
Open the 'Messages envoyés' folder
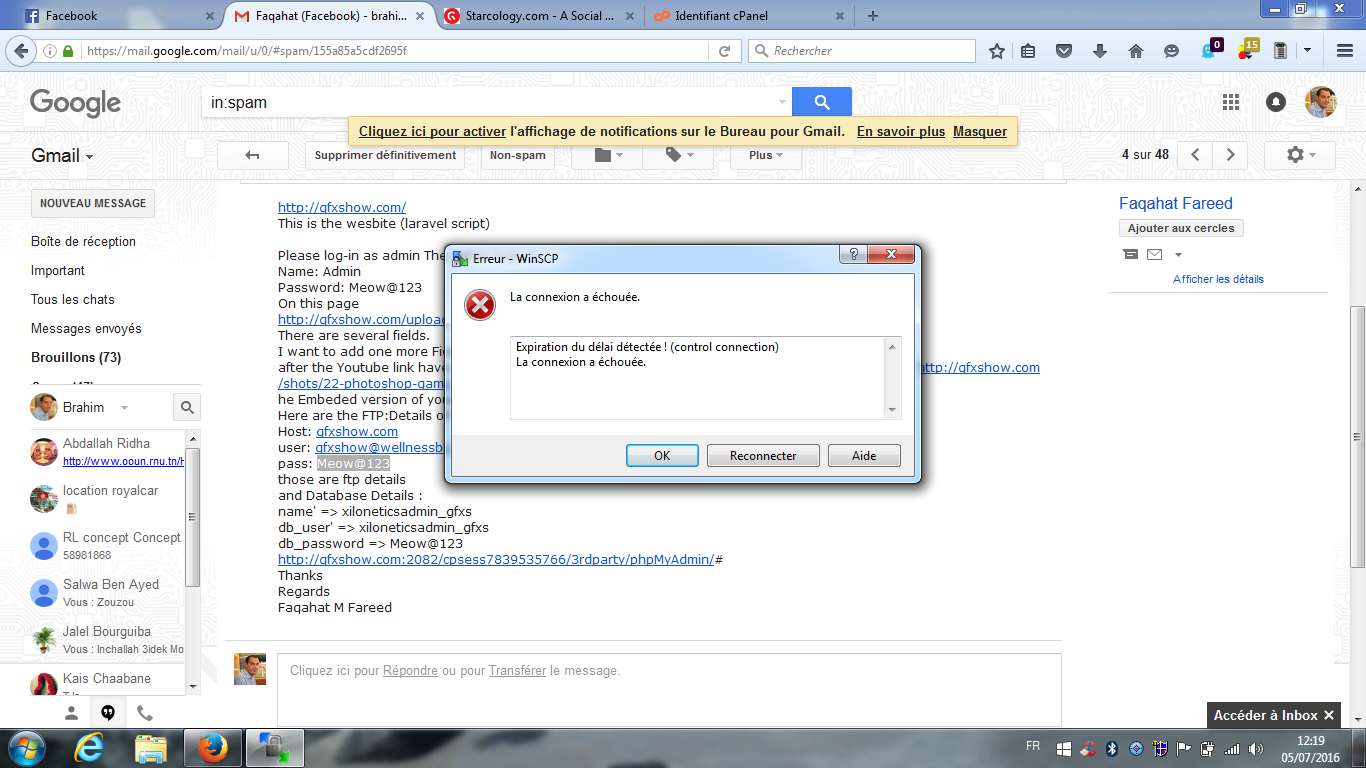tap(86, 328)
